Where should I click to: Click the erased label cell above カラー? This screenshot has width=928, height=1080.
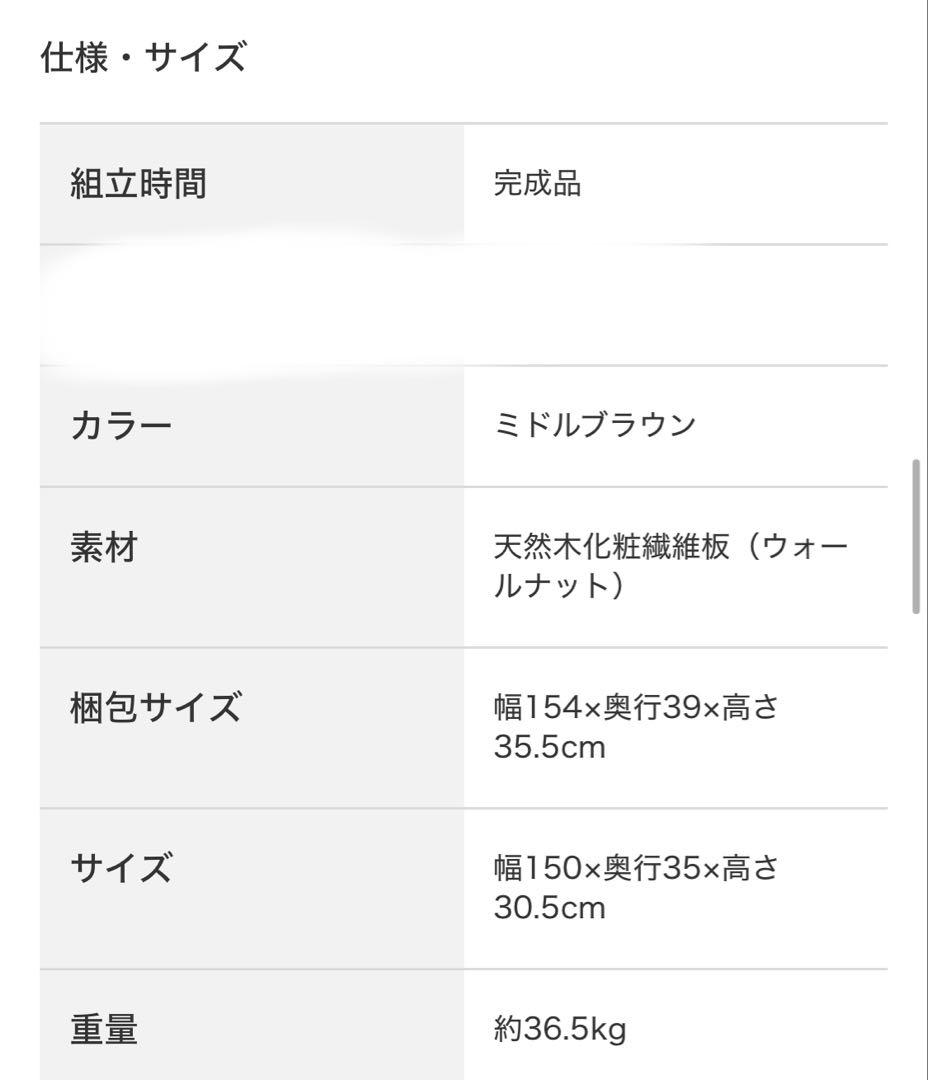[252, 305]
